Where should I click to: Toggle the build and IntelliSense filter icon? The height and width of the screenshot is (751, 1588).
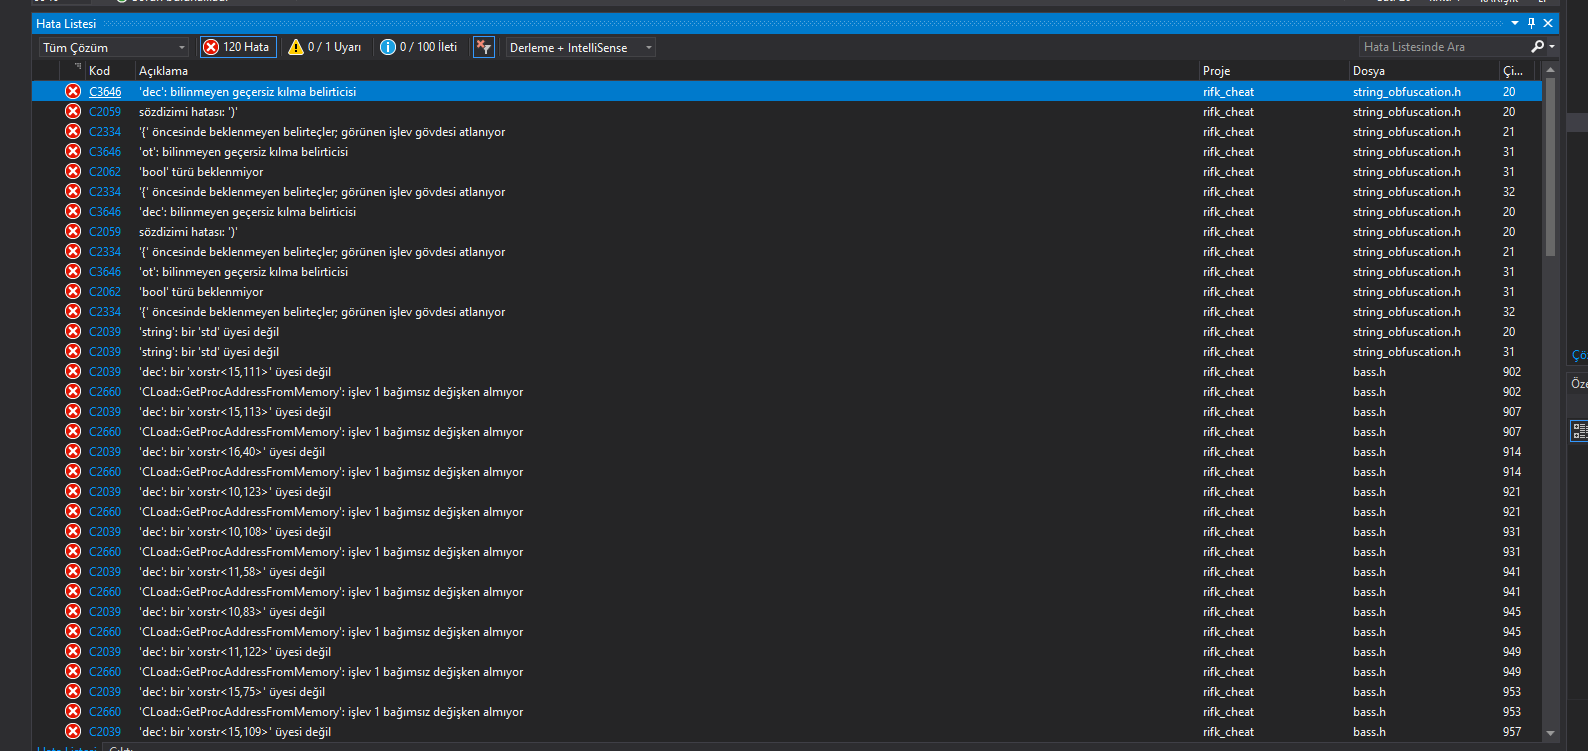click(484, 47)
